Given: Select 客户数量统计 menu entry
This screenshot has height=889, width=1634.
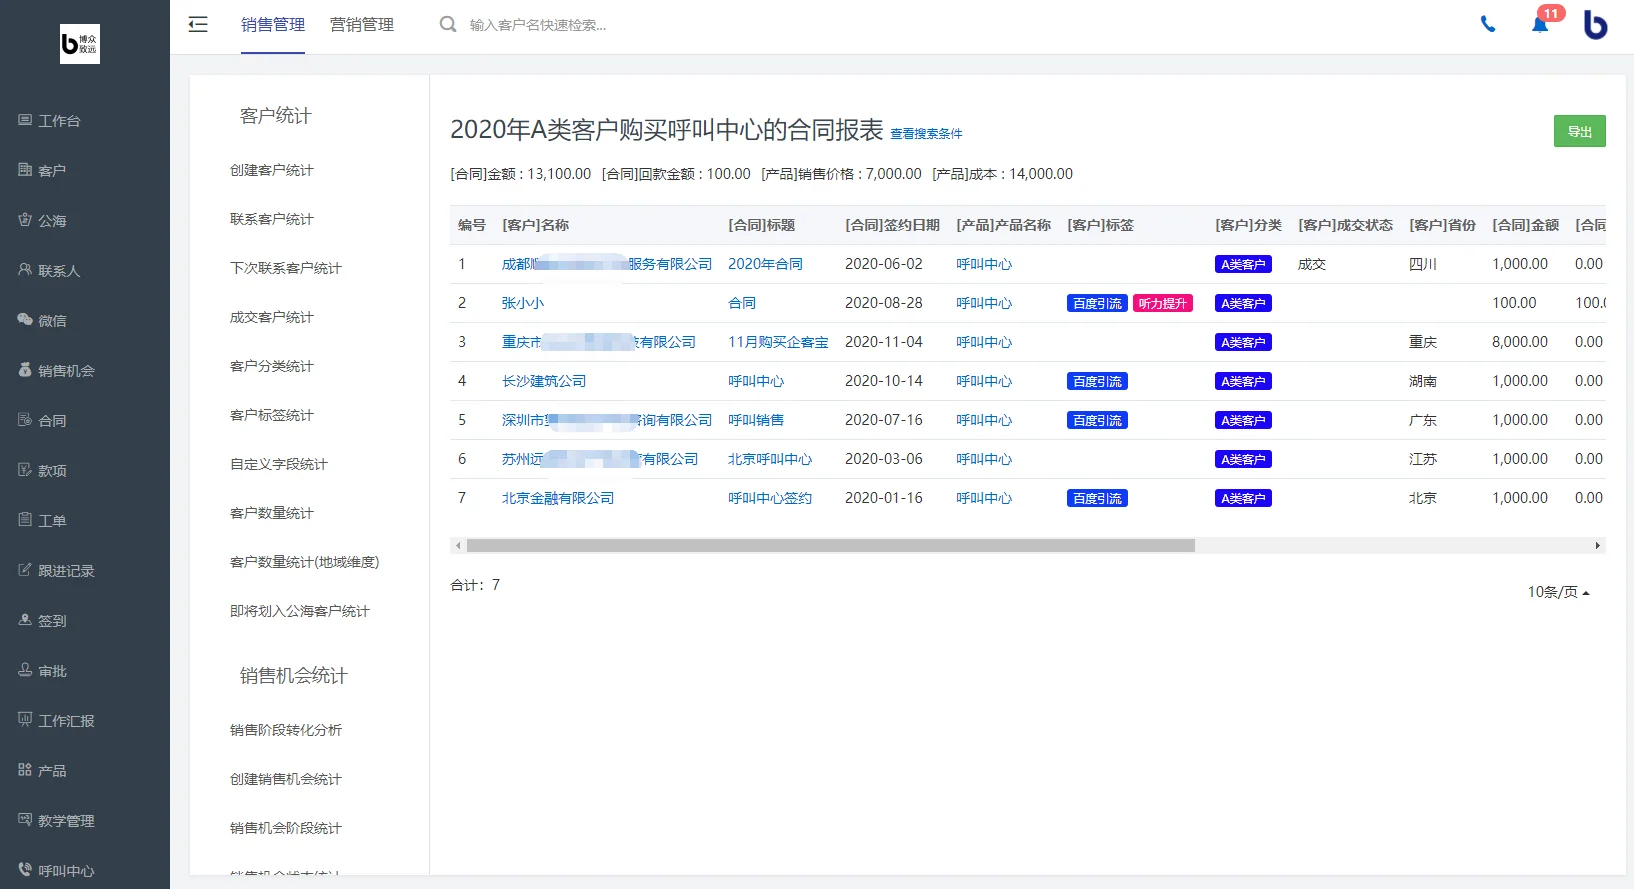Looking at the screenshot, I should (272, 513).
